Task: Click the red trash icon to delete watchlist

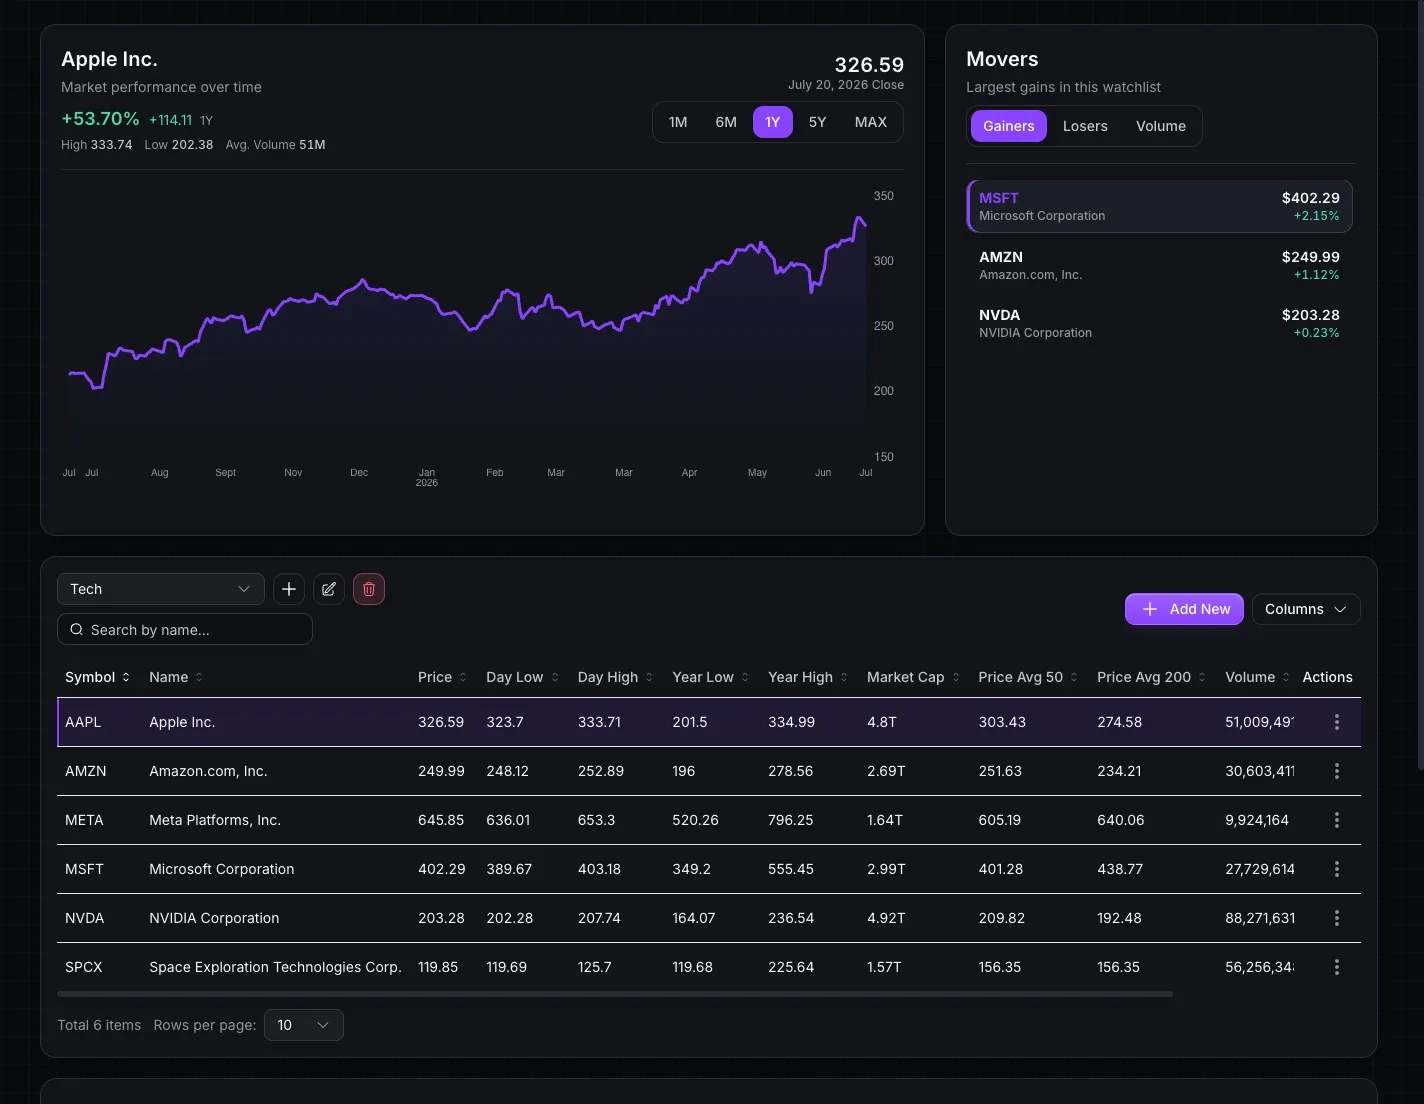Action: click(x=369, y=589)
